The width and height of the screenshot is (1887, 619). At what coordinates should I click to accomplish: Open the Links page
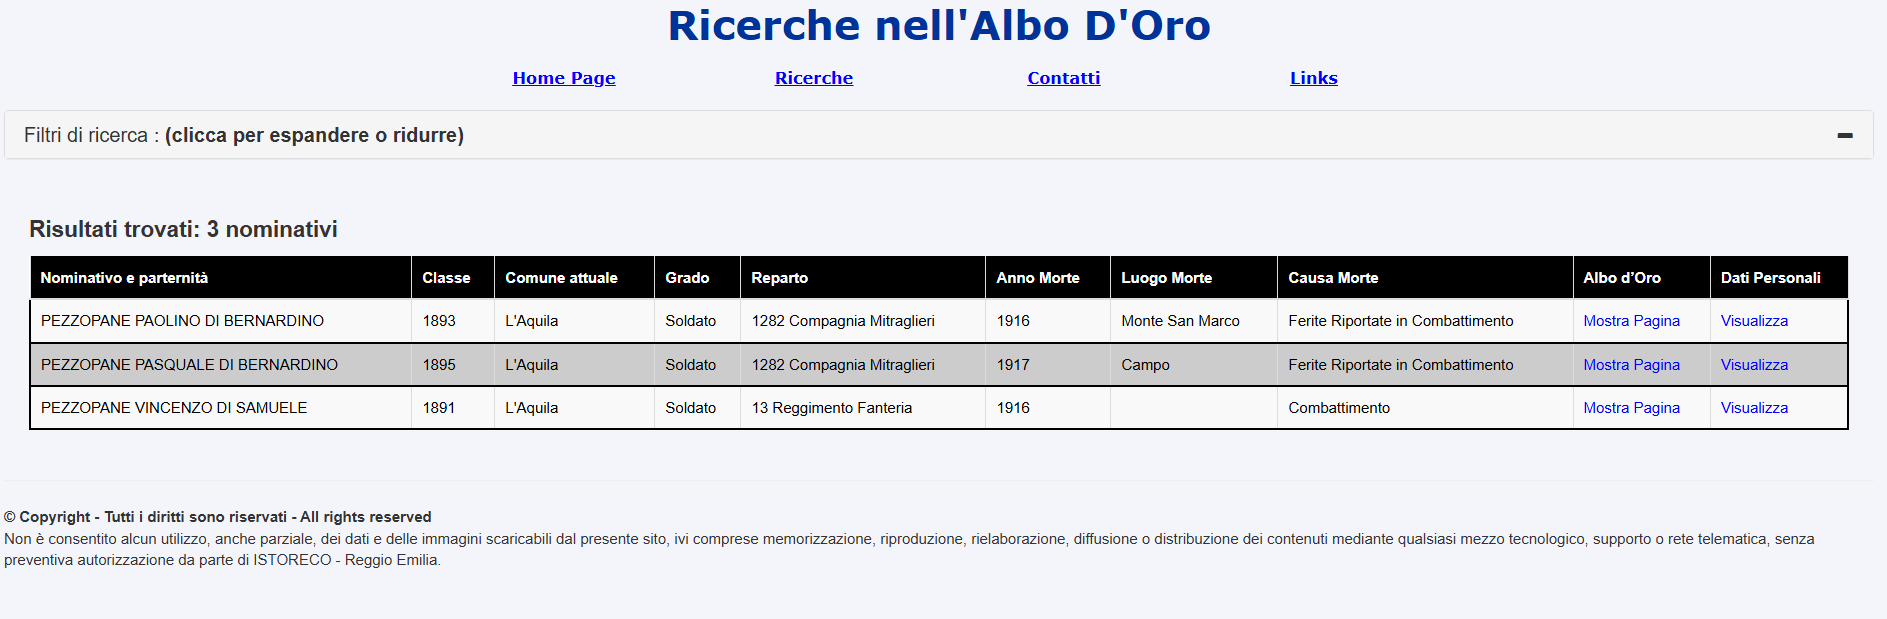coord(1314,78)
